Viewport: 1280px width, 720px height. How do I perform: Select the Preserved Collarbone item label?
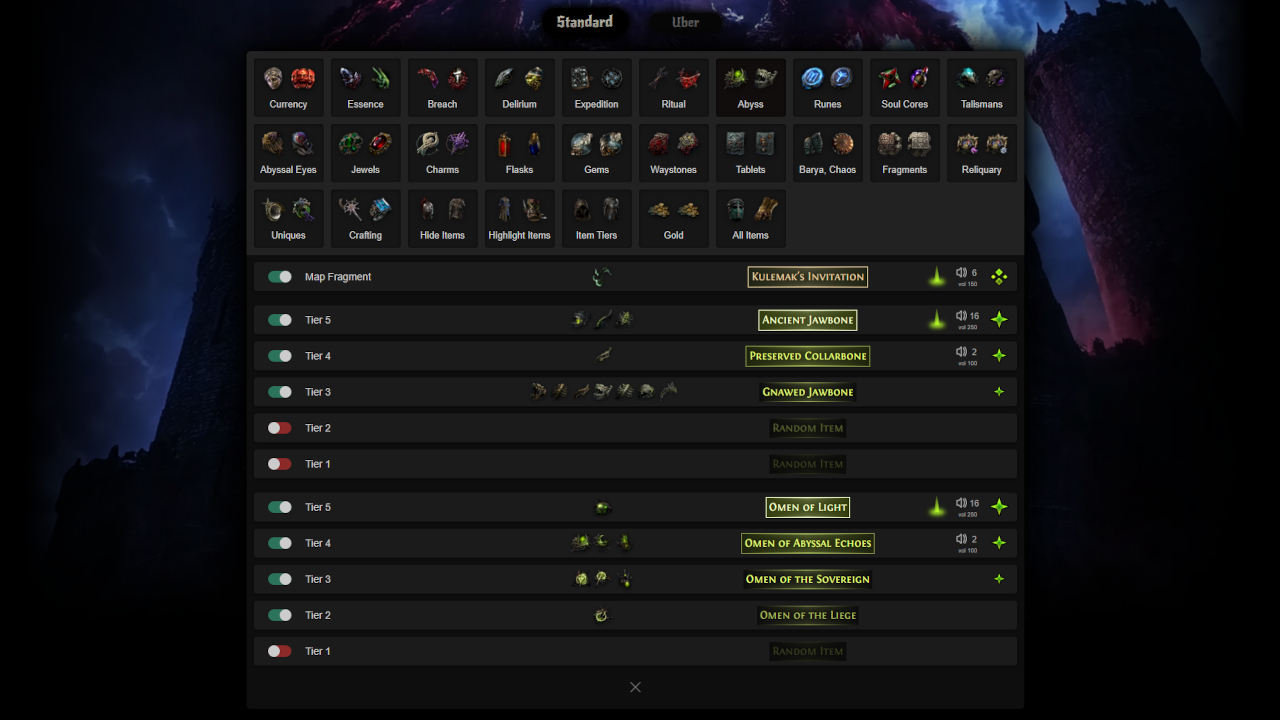tap(808, 356)
